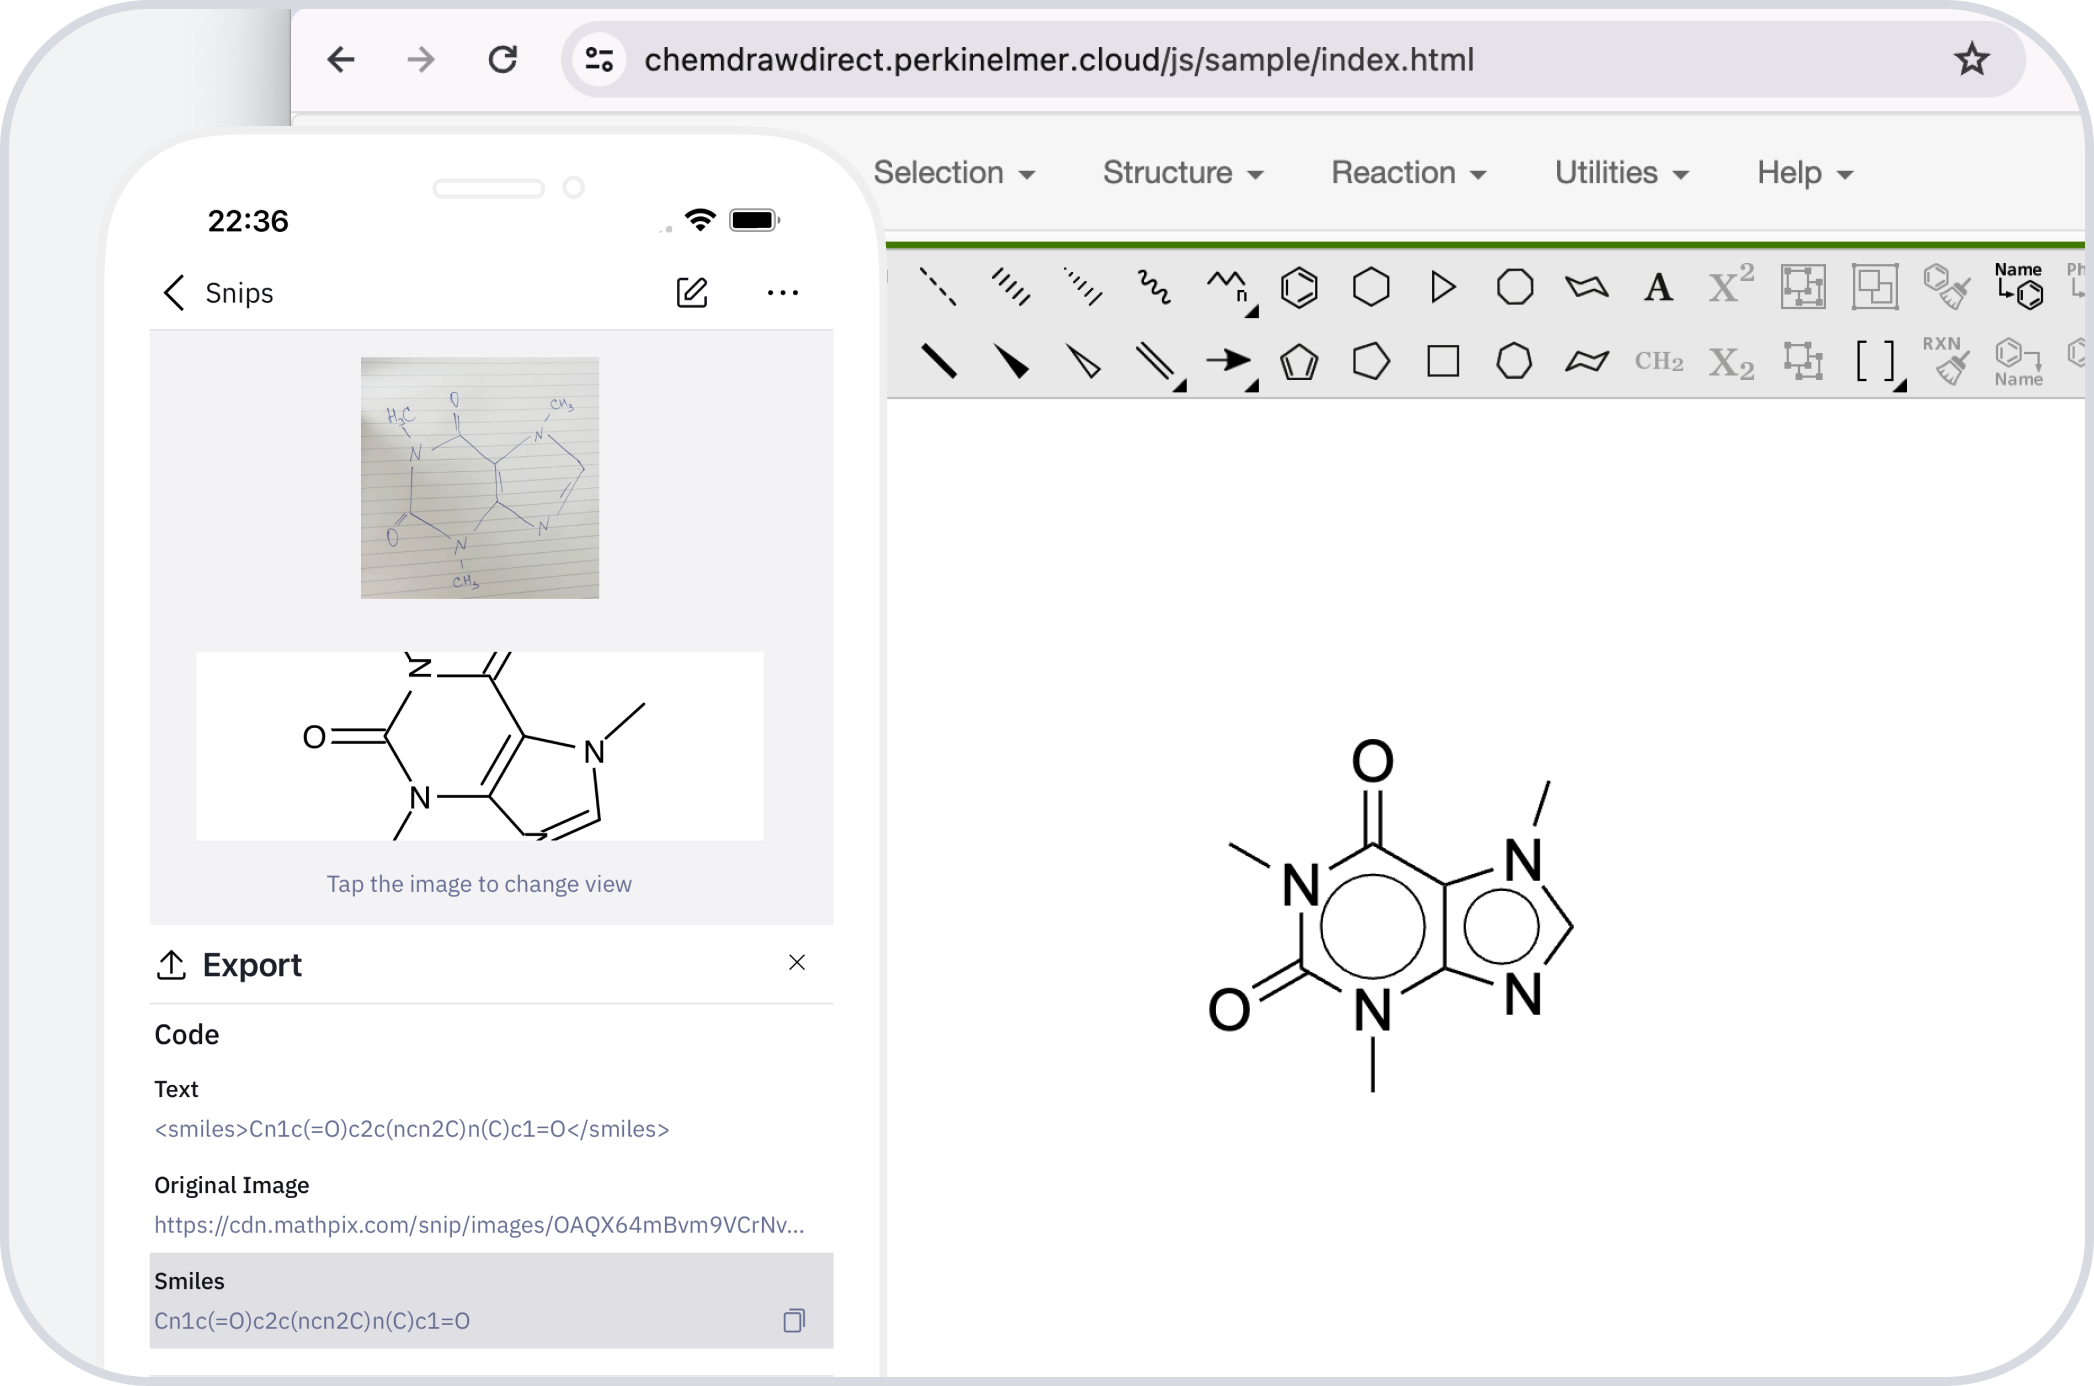This screenshot has width=2094, height=1386.
Task: Pick the chair cyclohexane template
Action: click(1587, 287)
